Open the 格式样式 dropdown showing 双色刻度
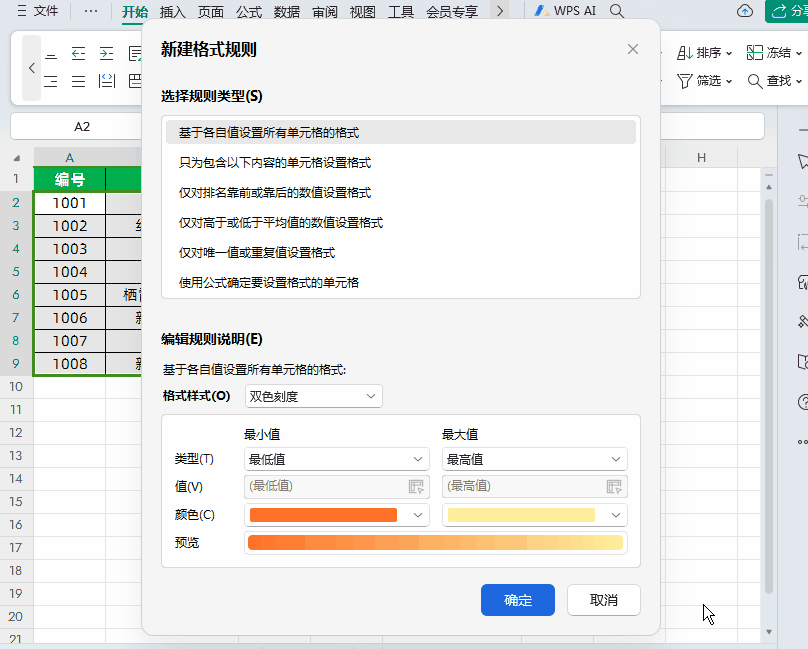The height and width of the screenshot is (649, 808). [x=314, y=396]
